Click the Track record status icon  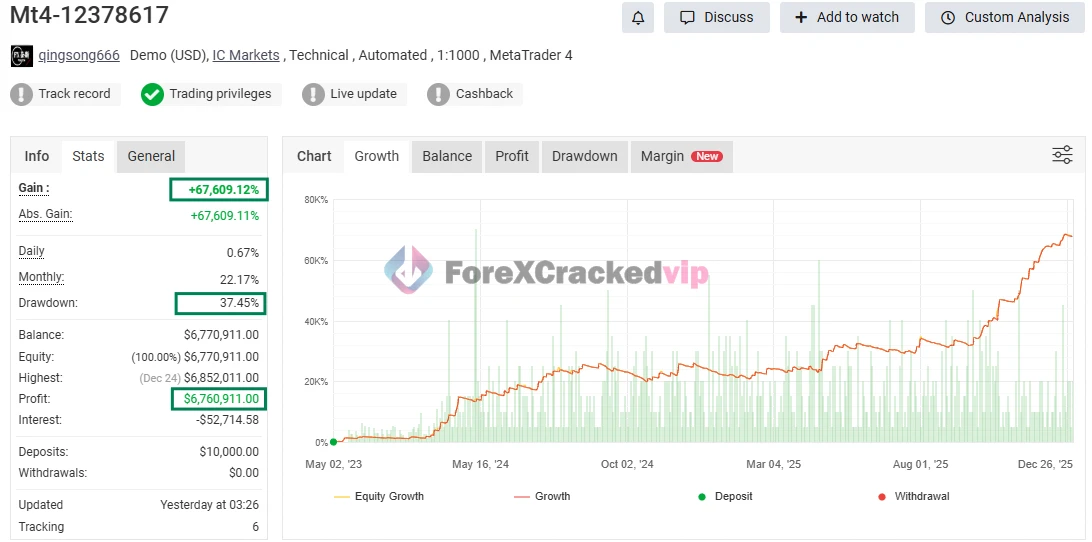(22, 94)
